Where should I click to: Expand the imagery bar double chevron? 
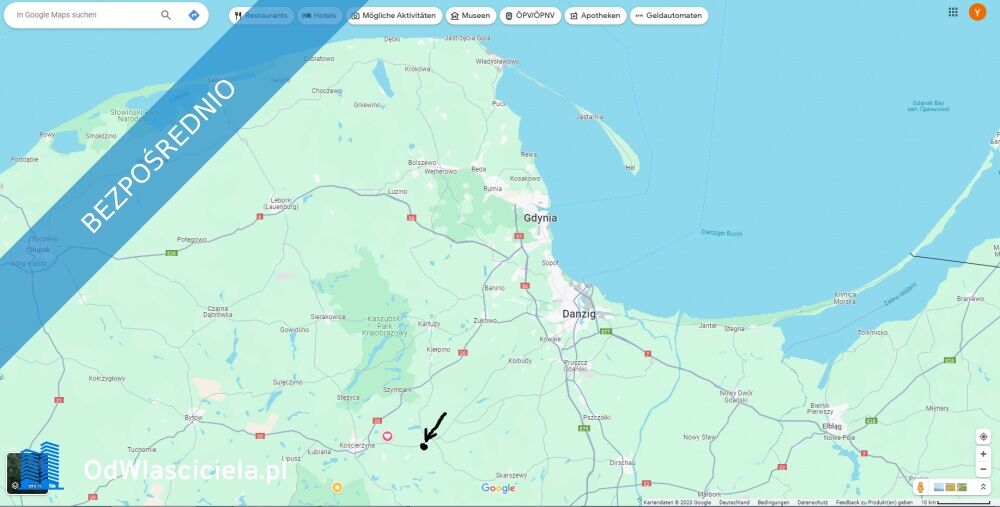983,487
